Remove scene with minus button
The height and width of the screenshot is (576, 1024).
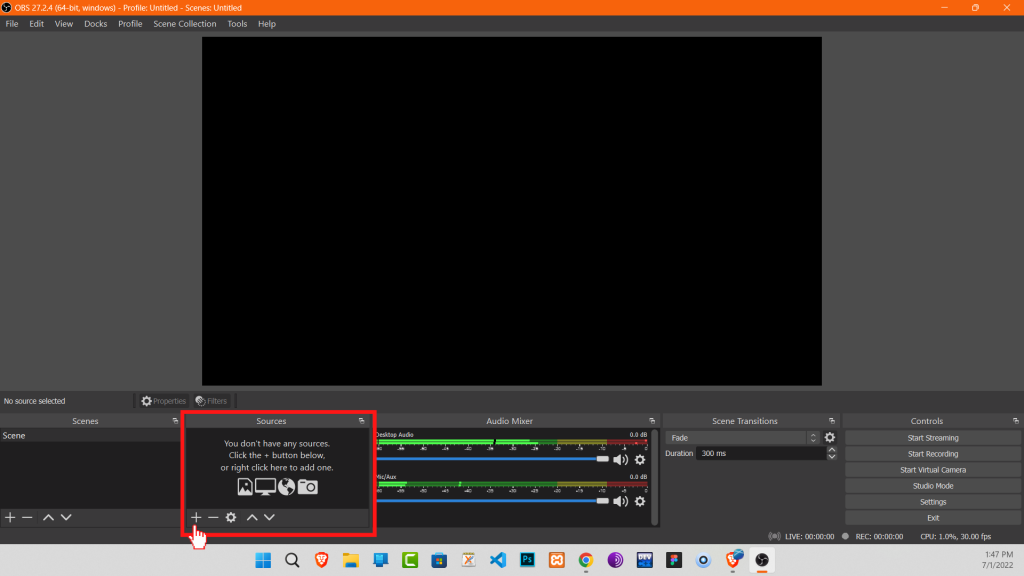point(27,517)
